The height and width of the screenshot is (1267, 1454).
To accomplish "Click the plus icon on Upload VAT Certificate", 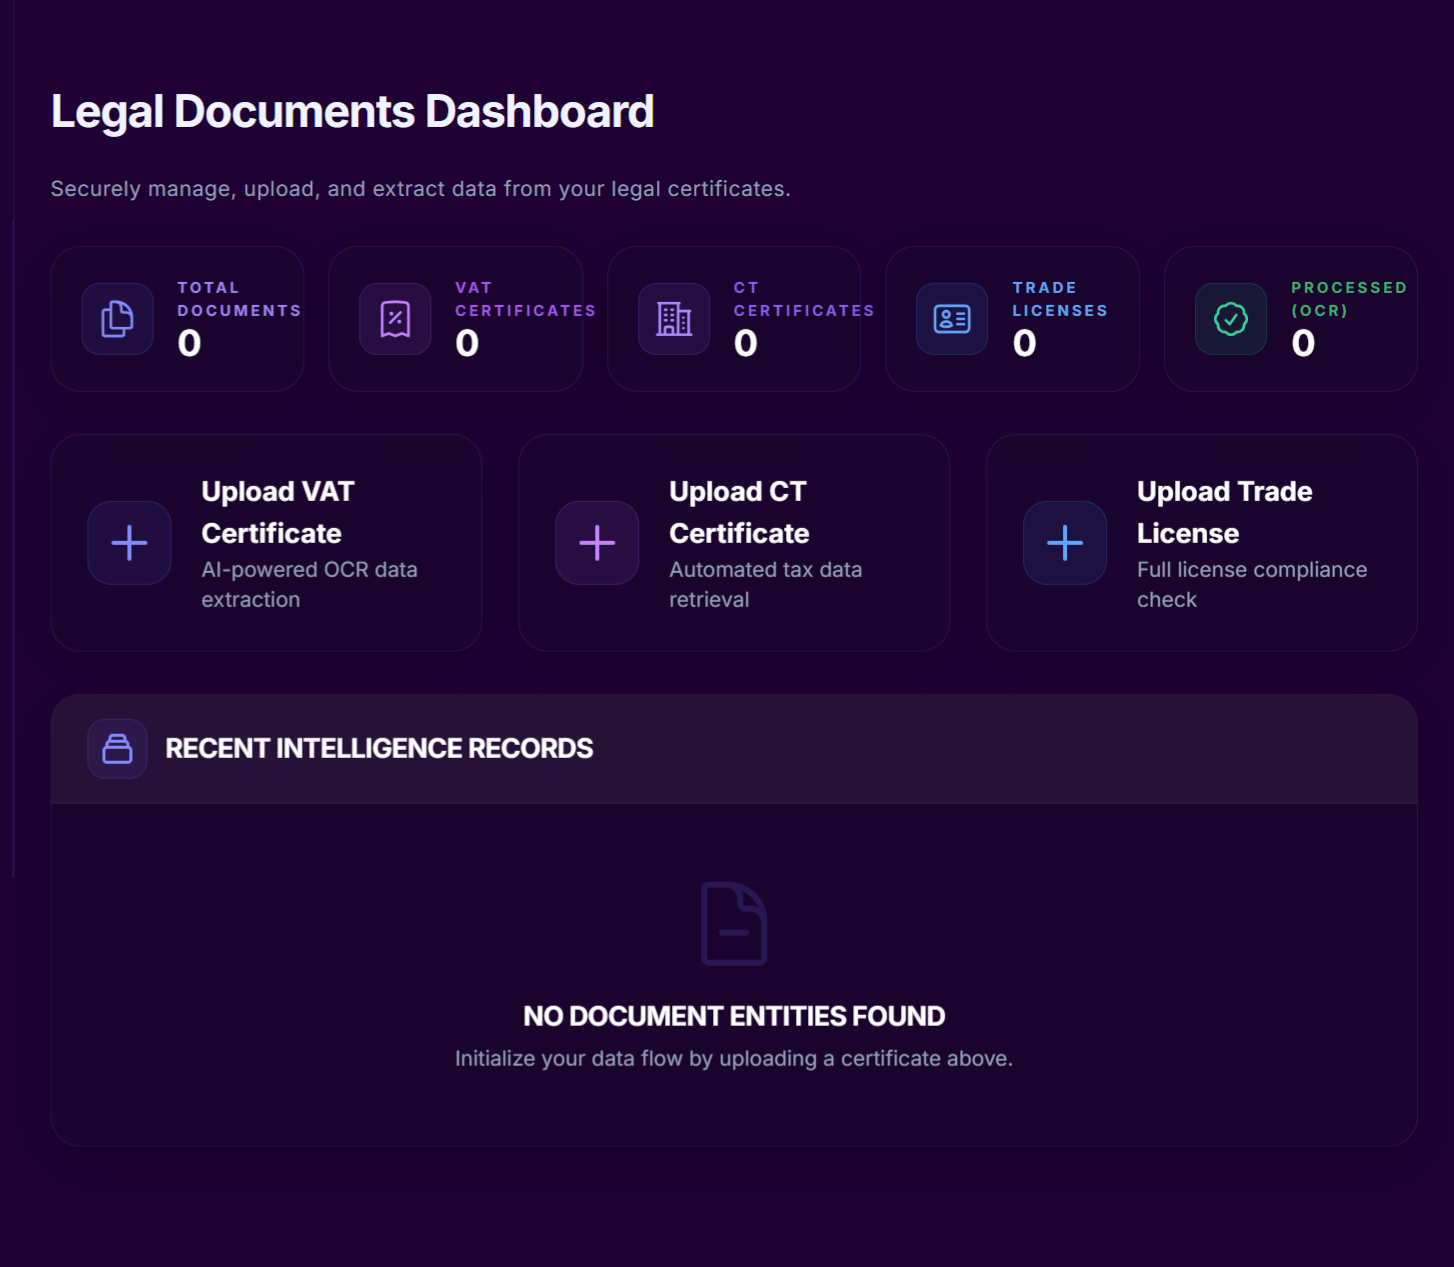I will click(x=129, y=543).
